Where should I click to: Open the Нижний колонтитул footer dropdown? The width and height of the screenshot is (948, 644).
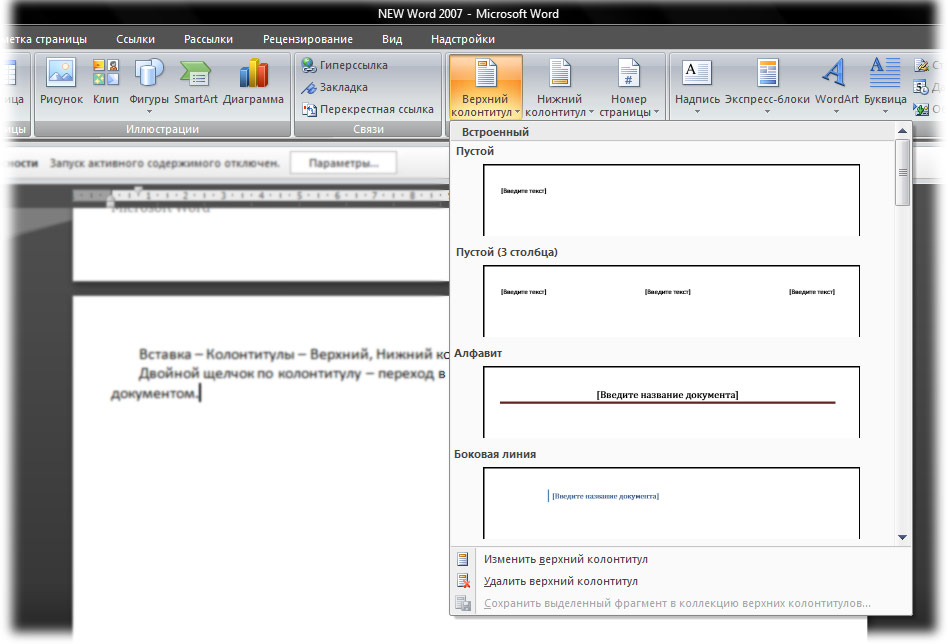(x=559, y=88)
